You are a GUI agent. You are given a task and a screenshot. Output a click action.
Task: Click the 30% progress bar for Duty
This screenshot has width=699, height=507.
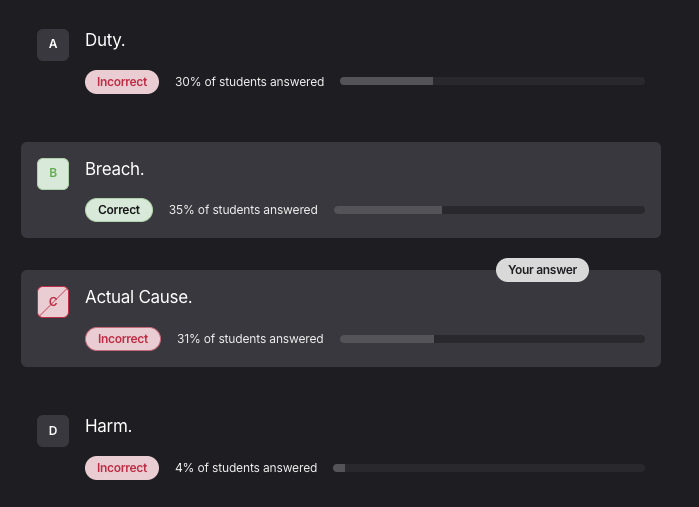(492, 81)
